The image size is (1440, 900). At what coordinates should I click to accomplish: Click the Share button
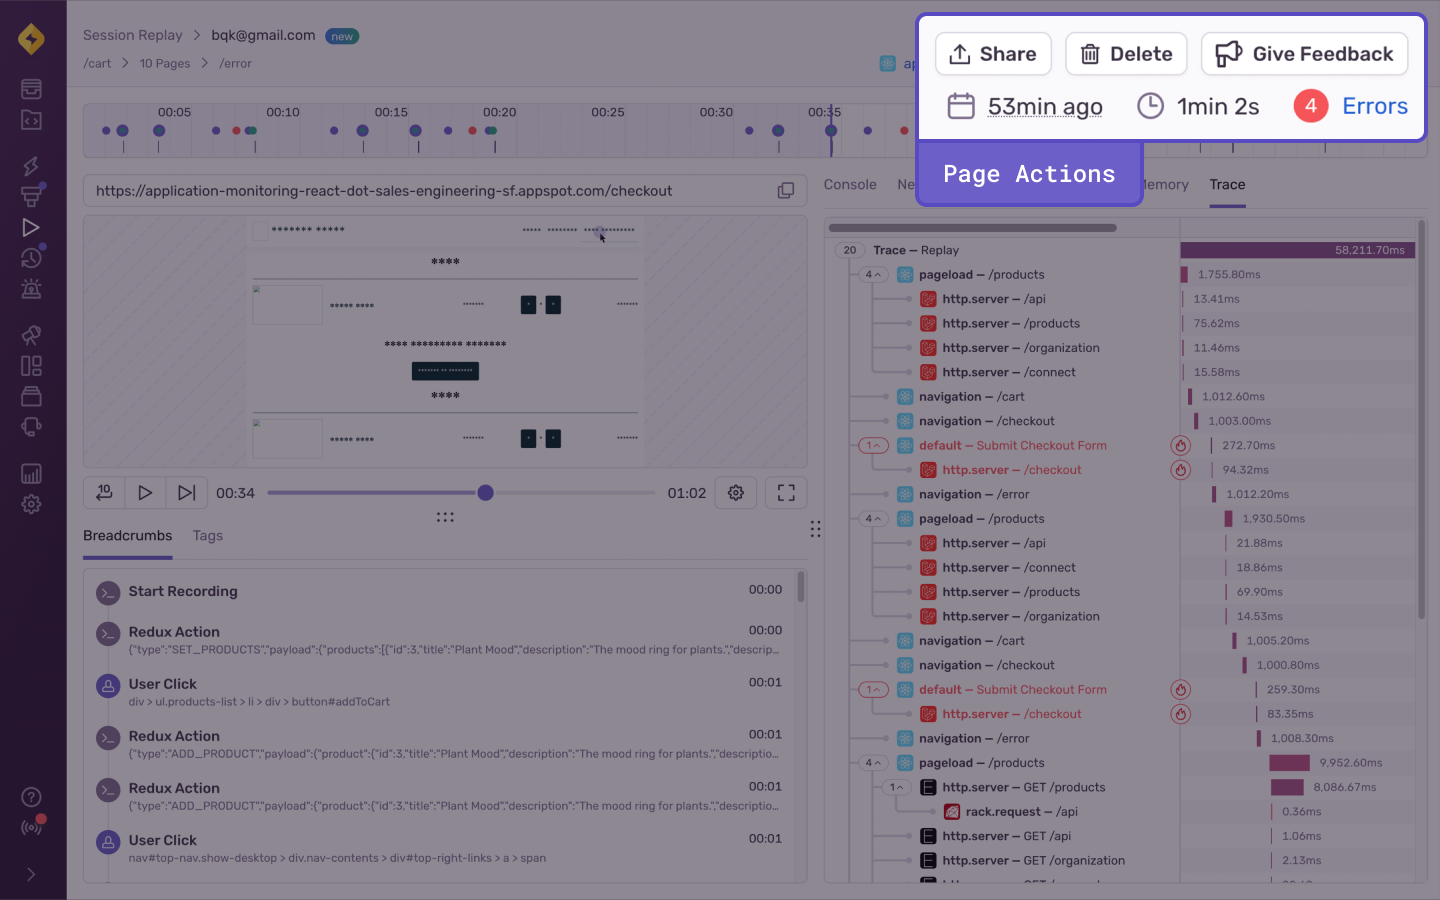[x=993, y=53]
